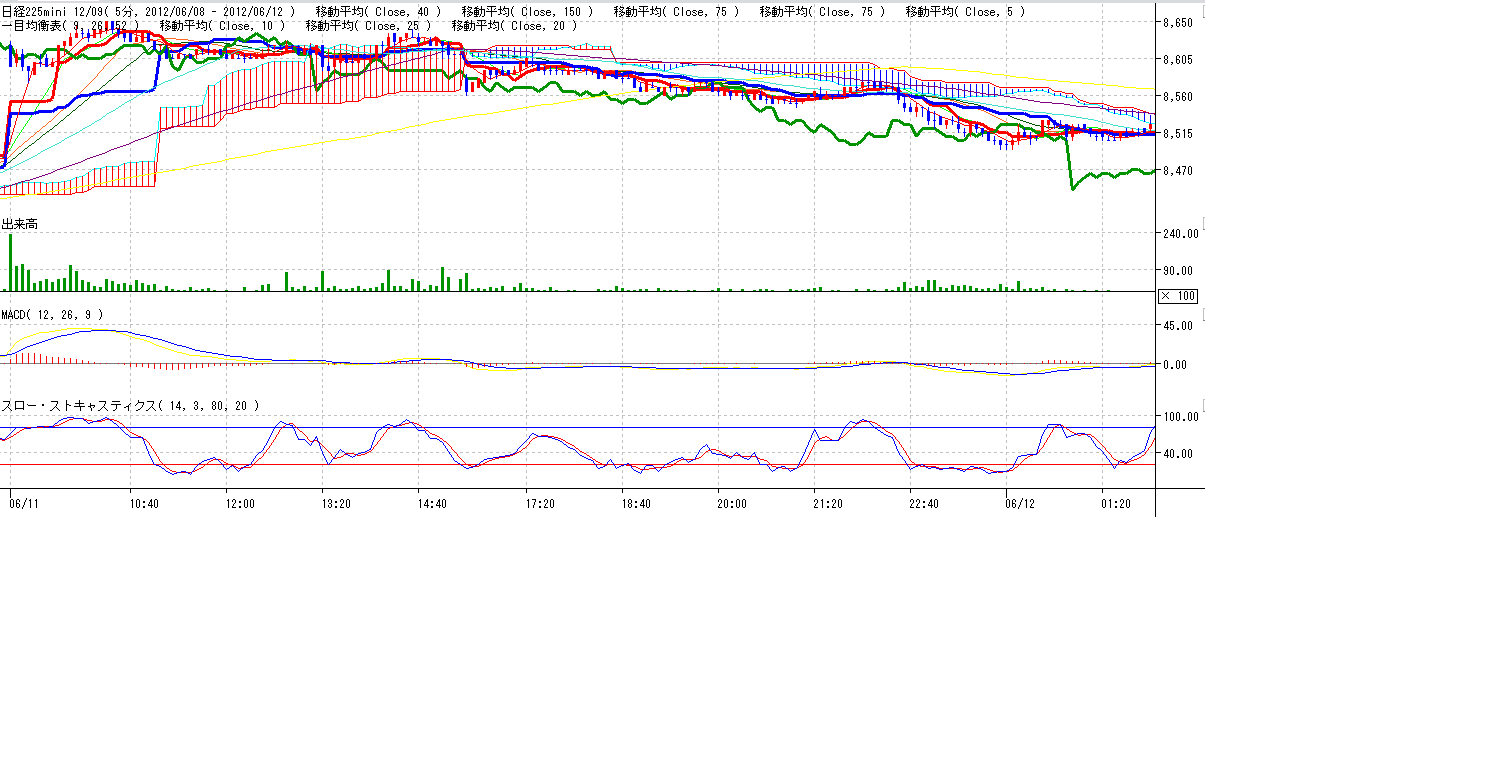Click the 14:40 time axis label

point(432,504)
